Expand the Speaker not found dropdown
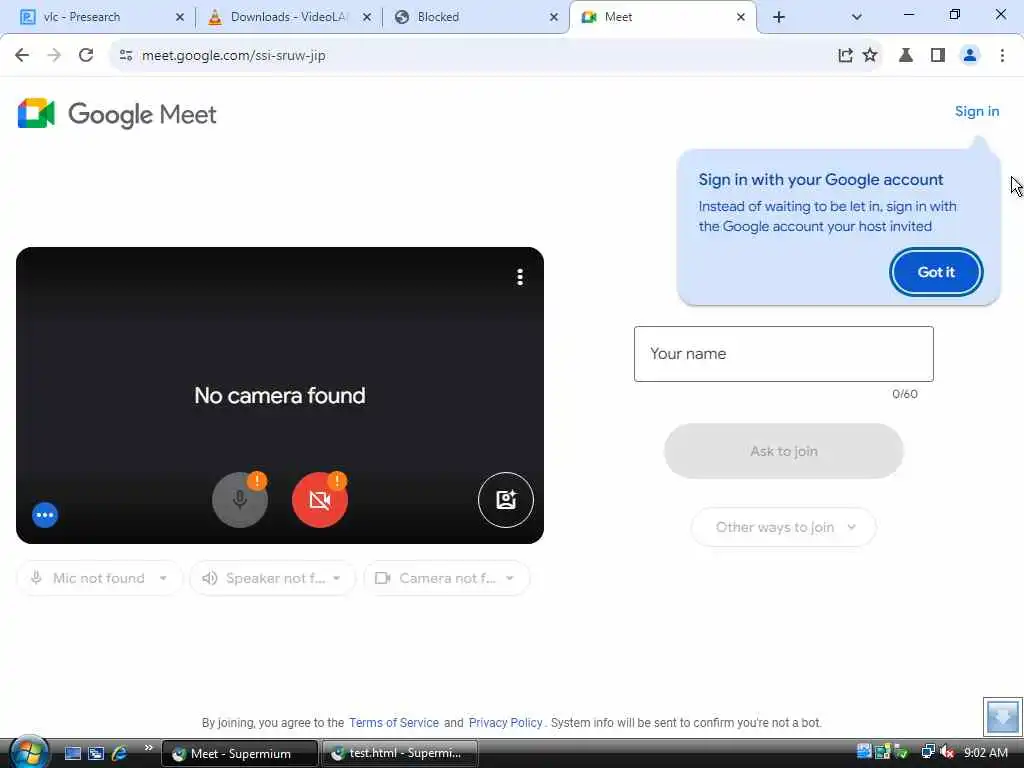This screenshot has width=1024, height=768. click(272, 578)
